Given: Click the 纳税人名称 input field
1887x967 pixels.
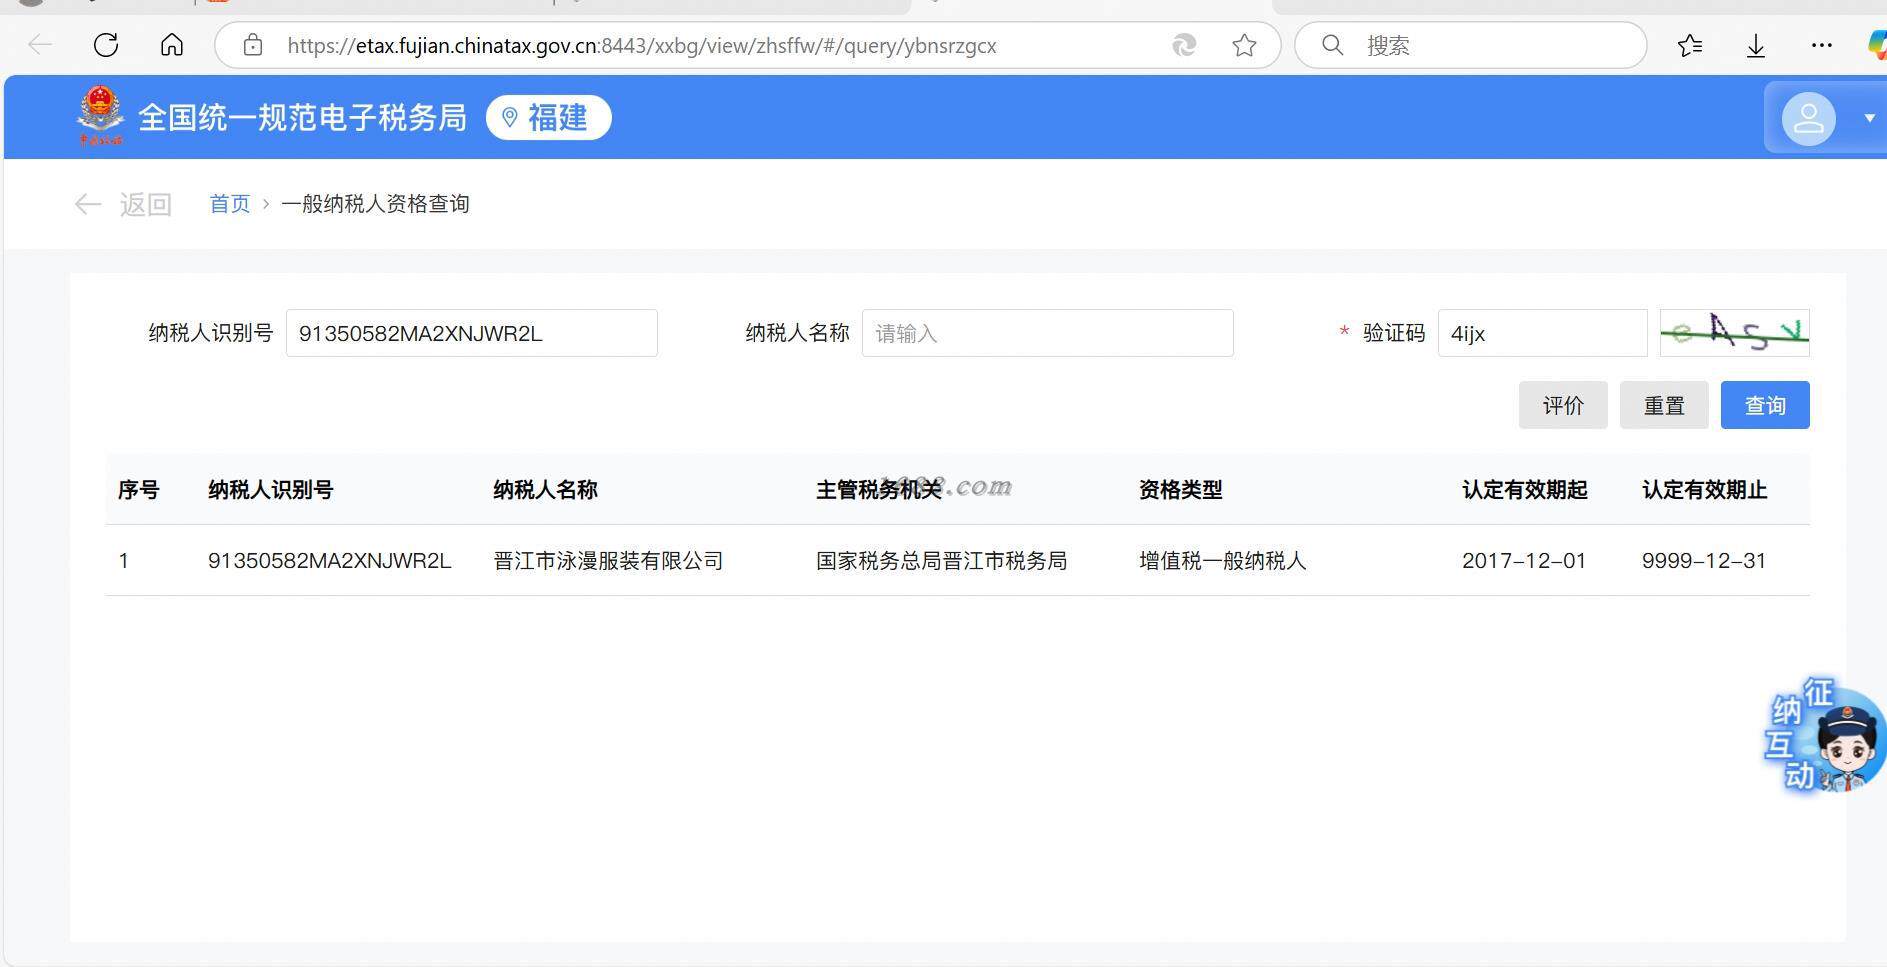Looking at the screenshot, I should coord(1047,333).
